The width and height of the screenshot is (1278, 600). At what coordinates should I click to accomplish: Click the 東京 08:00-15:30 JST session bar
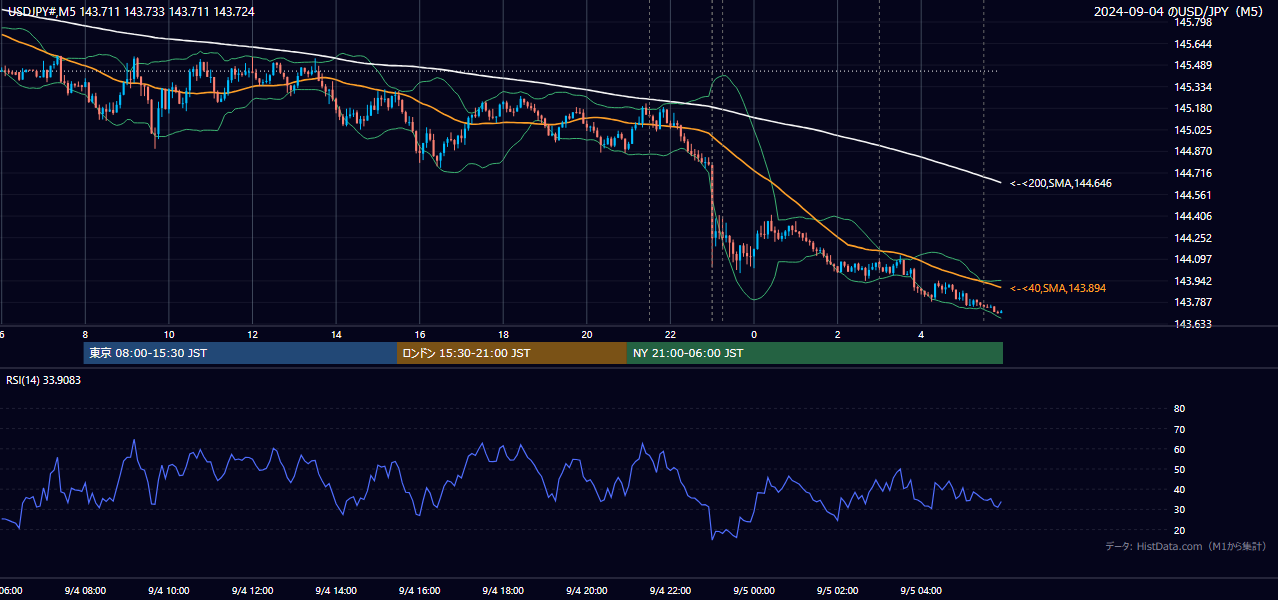click(240, 353)
